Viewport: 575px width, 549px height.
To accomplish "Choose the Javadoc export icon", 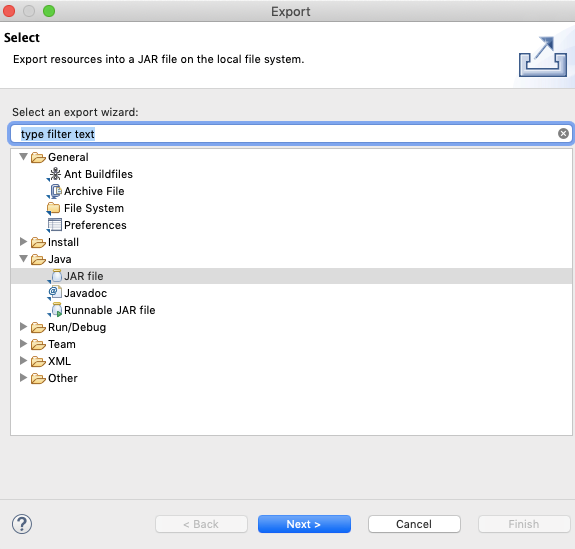I will pyautogui.click(x=55, y=293).
